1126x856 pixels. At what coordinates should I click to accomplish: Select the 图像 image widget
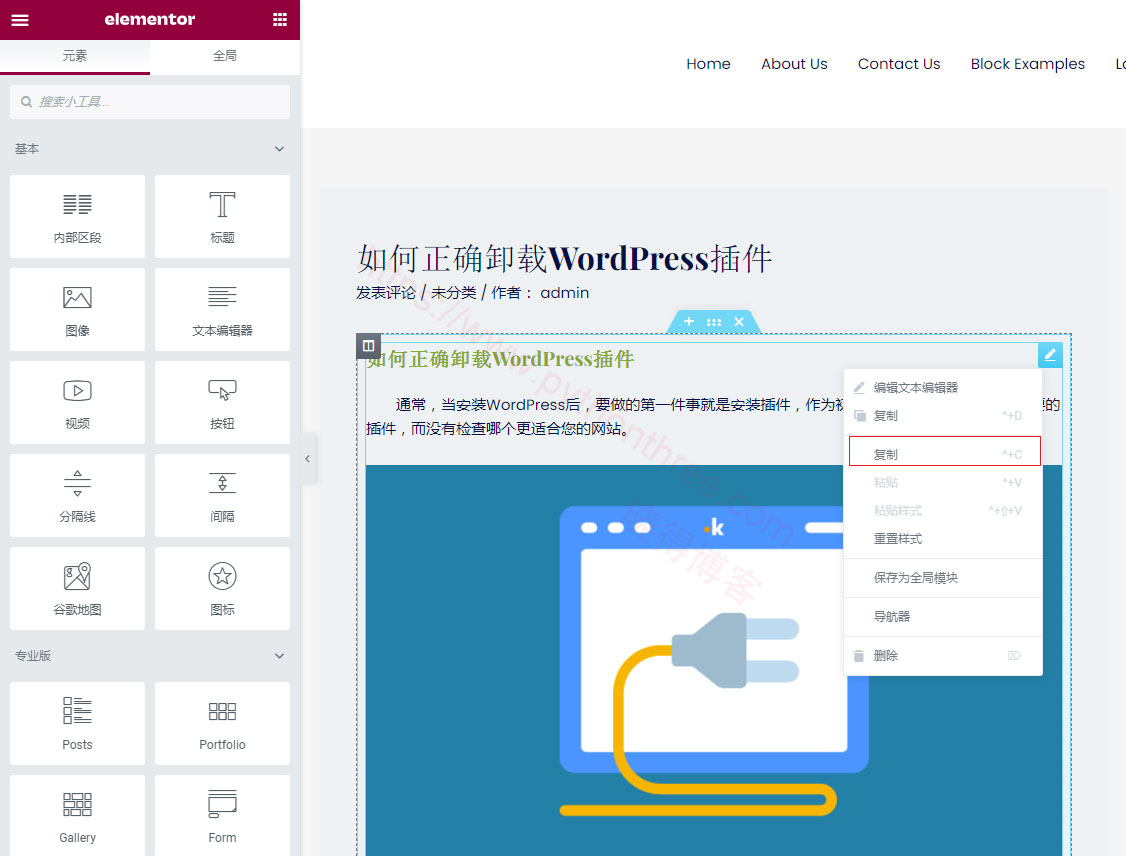78,310
